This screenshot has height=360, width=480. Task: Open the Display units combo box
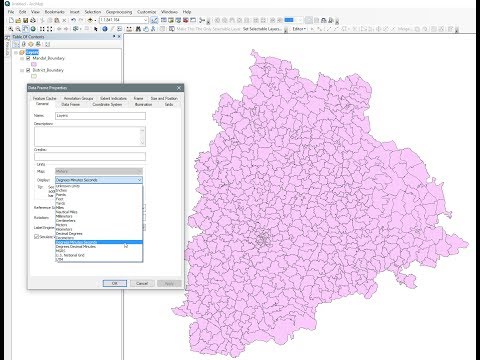[x=99, y=180]
